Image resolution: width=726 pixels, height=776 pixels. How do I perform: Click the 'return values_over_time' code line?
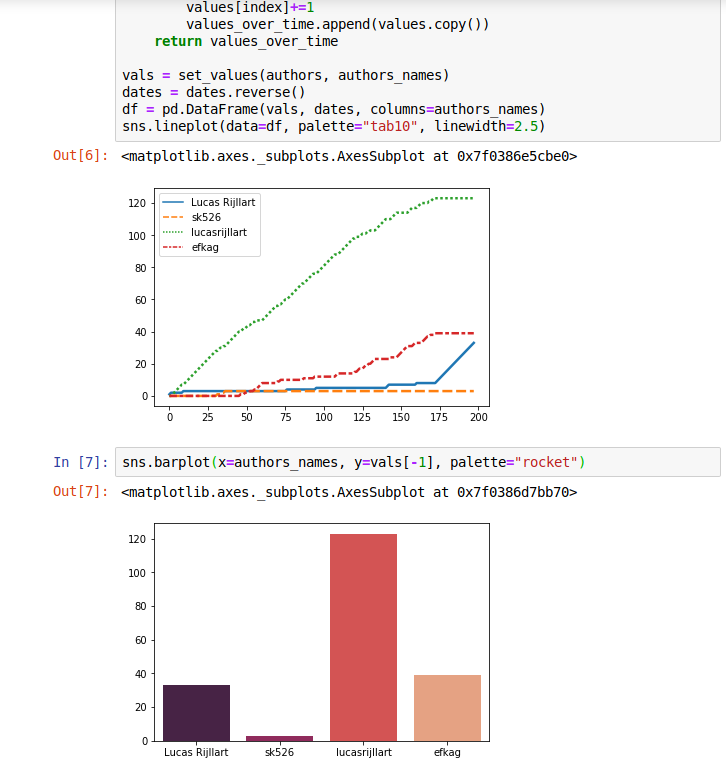tap(246, 41)
